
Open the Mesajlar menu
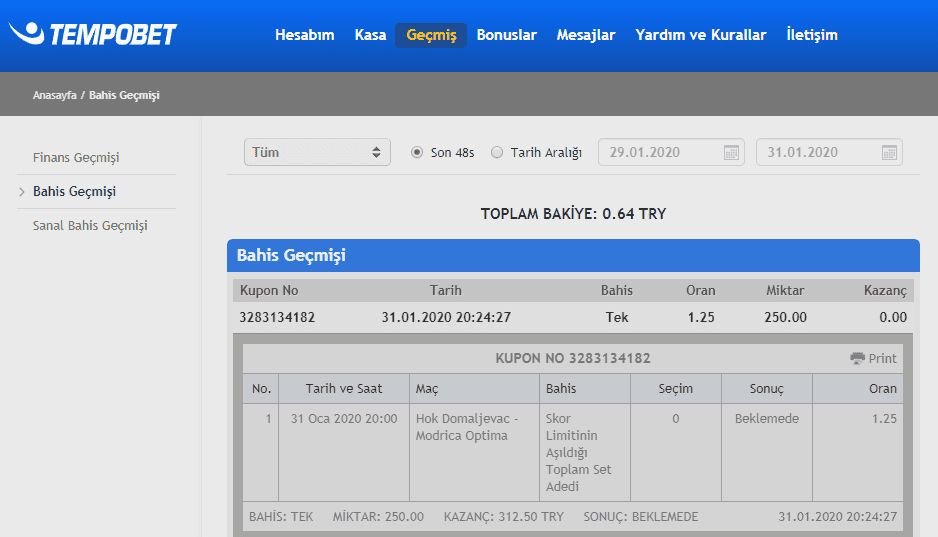pos(586,35)
